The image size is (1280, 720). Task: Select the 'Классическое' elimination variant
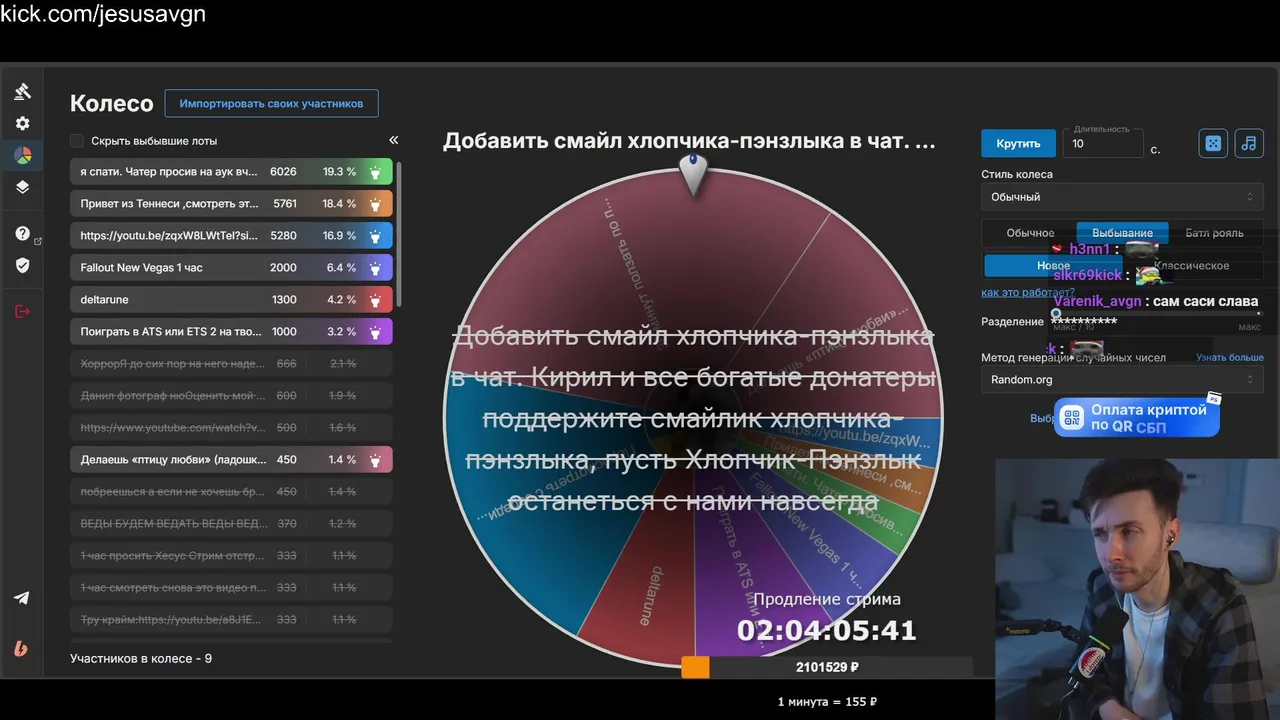[1191, 266]
